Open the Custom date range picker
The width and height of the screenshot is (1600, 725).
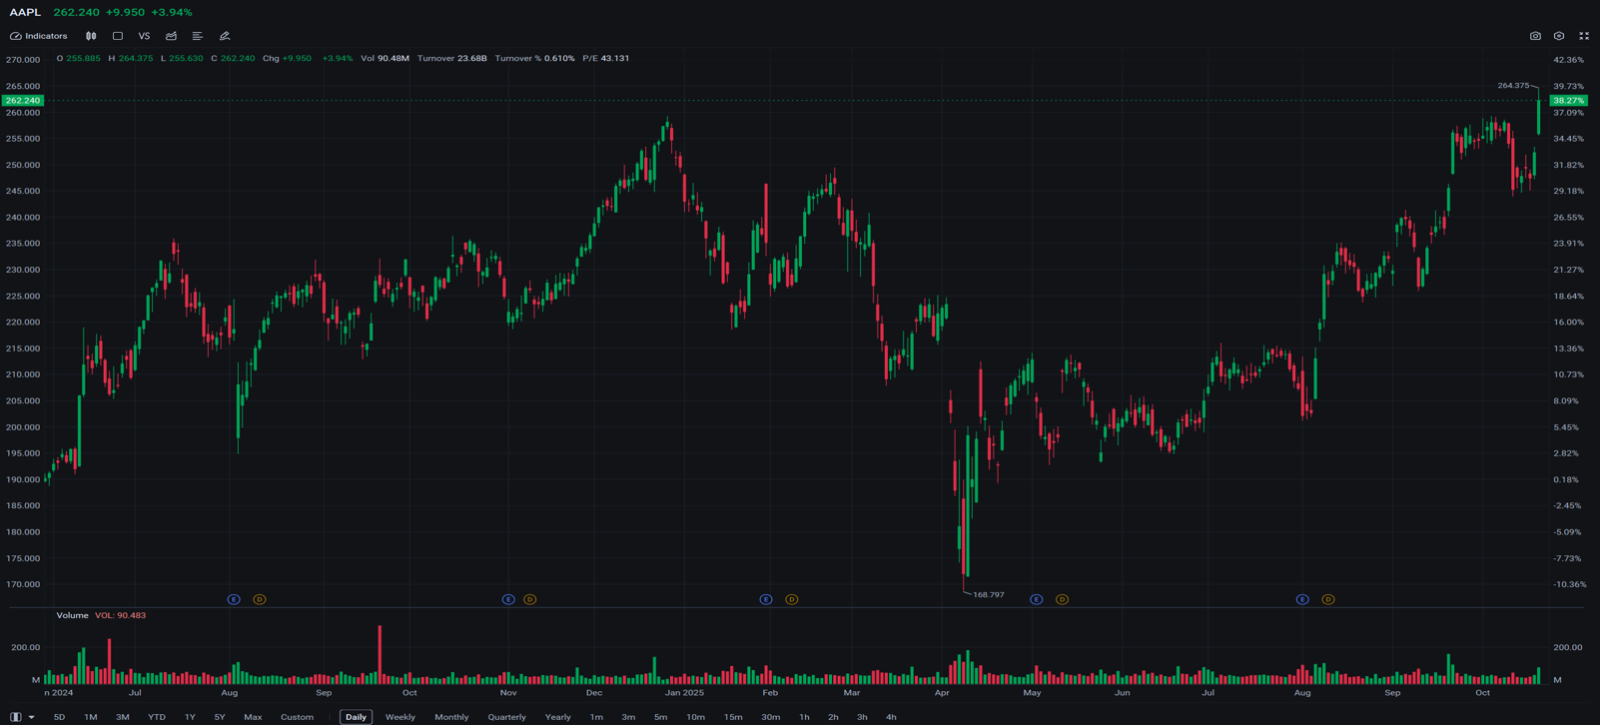click(297, 717)
